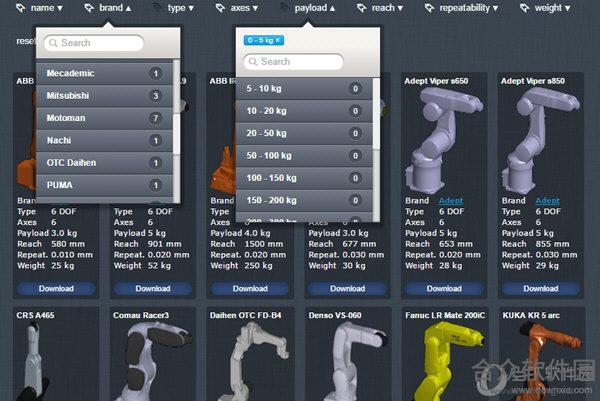Viewport: 600px width, 401px height.
Task: Select Mecademic in brand list
Action: click(x=104, y=73)
